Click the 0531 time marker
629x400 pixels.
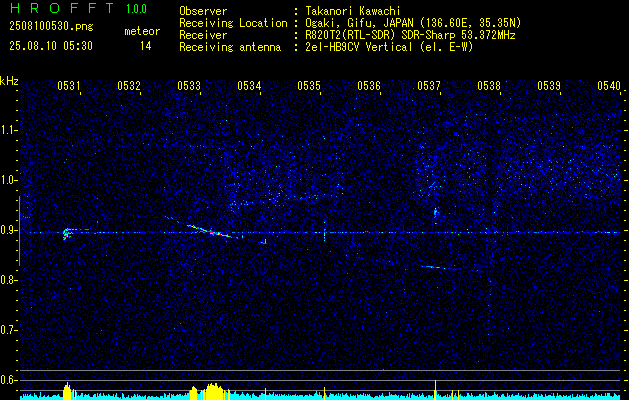coord(69,85)
